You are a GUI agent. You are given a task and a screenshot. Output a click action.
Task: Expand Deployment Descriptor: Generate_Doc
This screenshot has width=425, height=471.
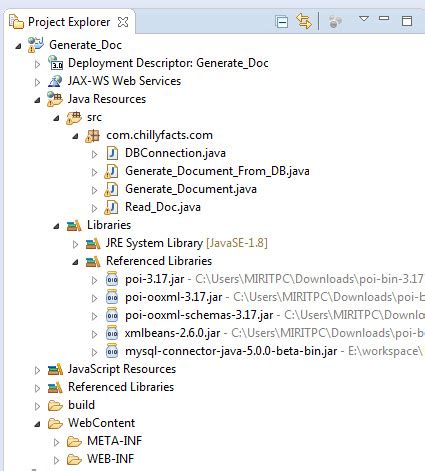click(37, 64)
